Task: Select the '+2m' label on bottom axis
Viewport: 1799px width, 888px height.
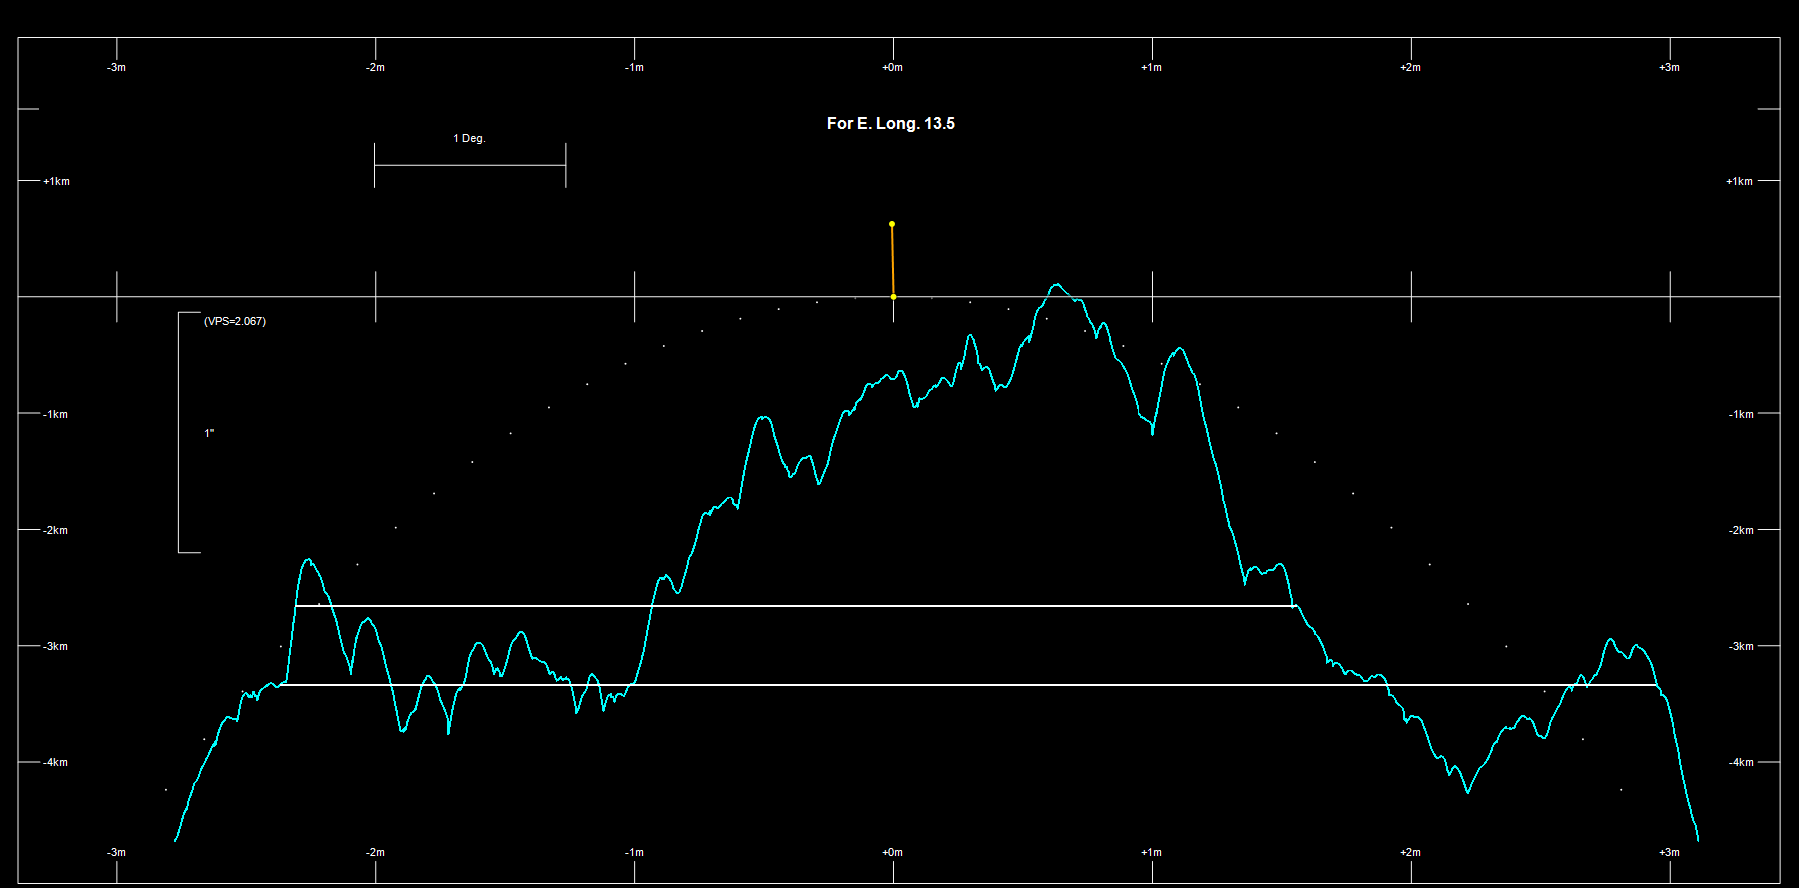Action: [1410, 852]
